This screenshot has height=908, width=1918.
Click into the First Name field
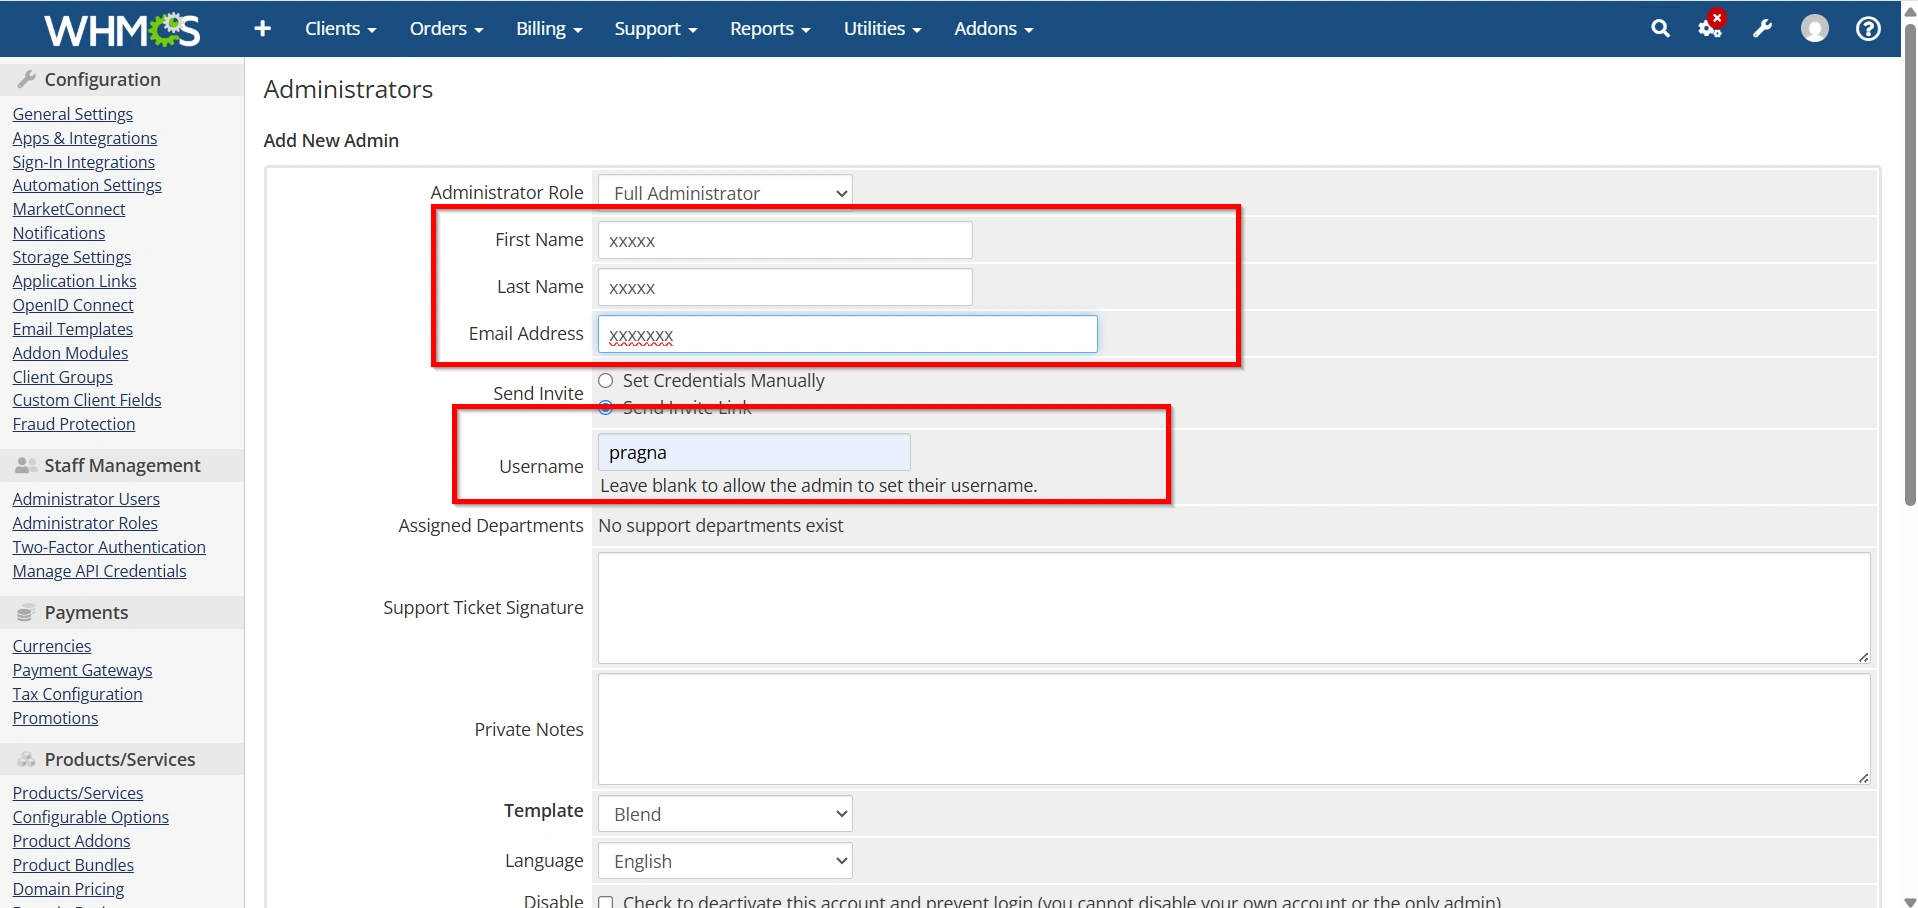point(785,240)
